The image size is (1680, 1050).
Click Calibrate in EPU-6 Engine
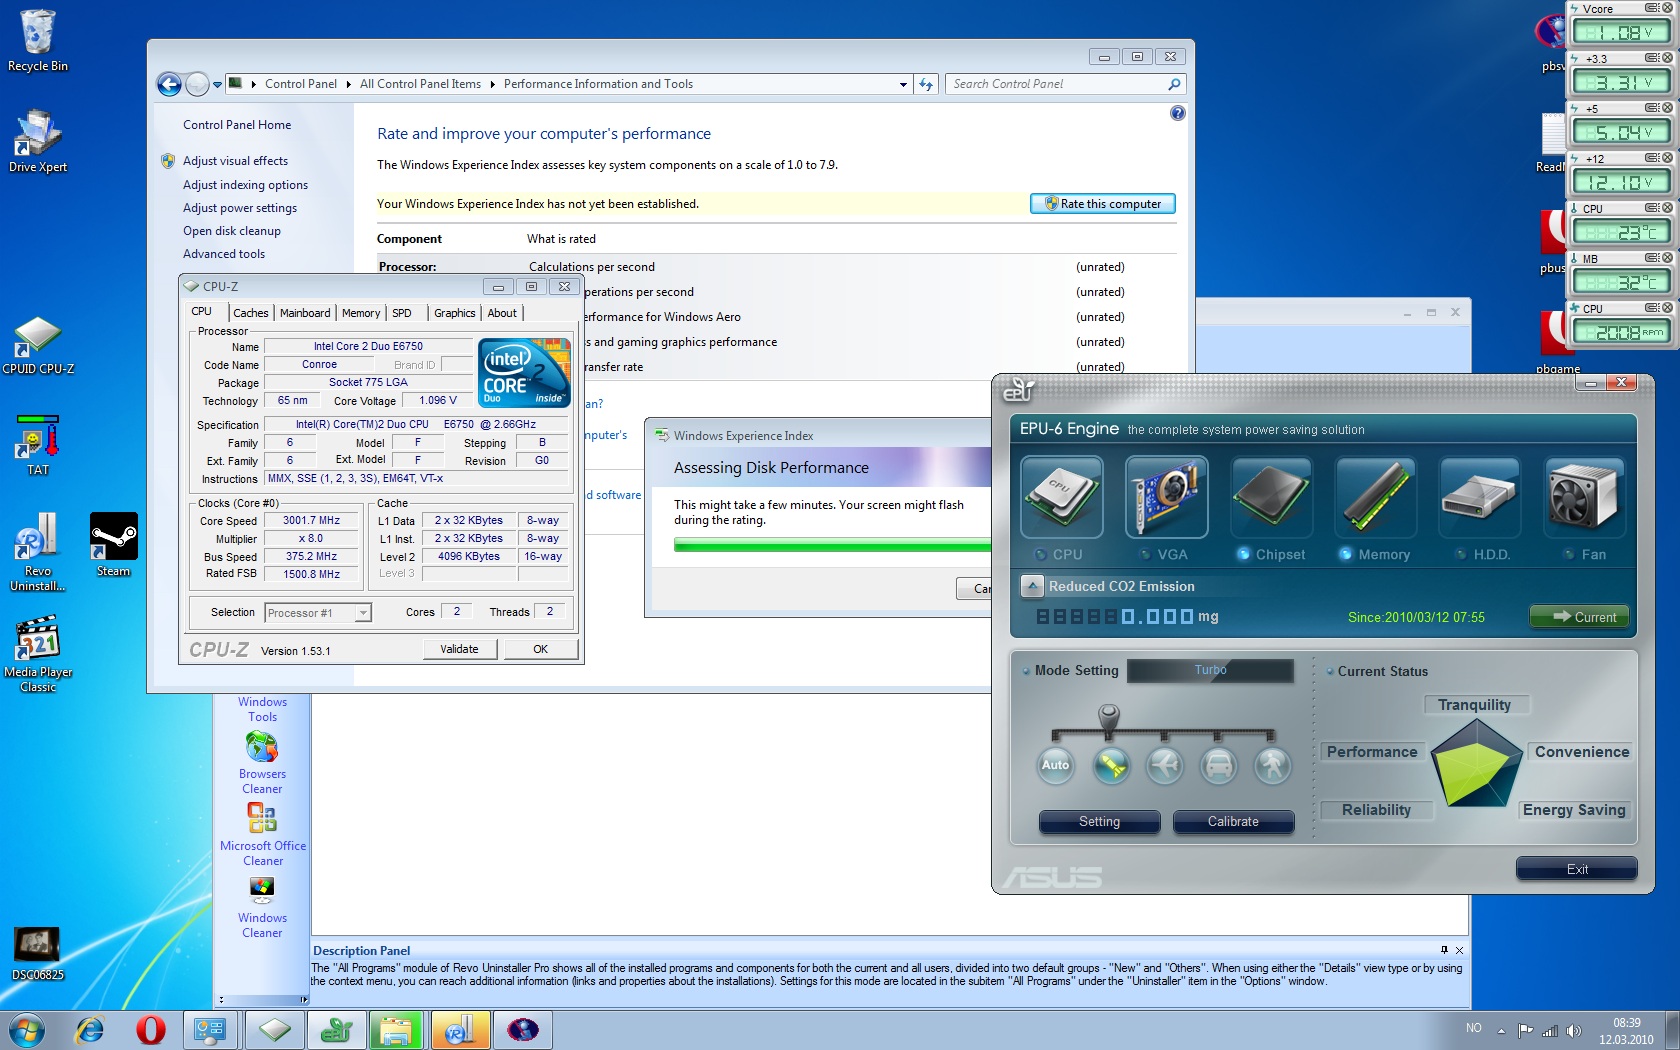[1233, 822]
